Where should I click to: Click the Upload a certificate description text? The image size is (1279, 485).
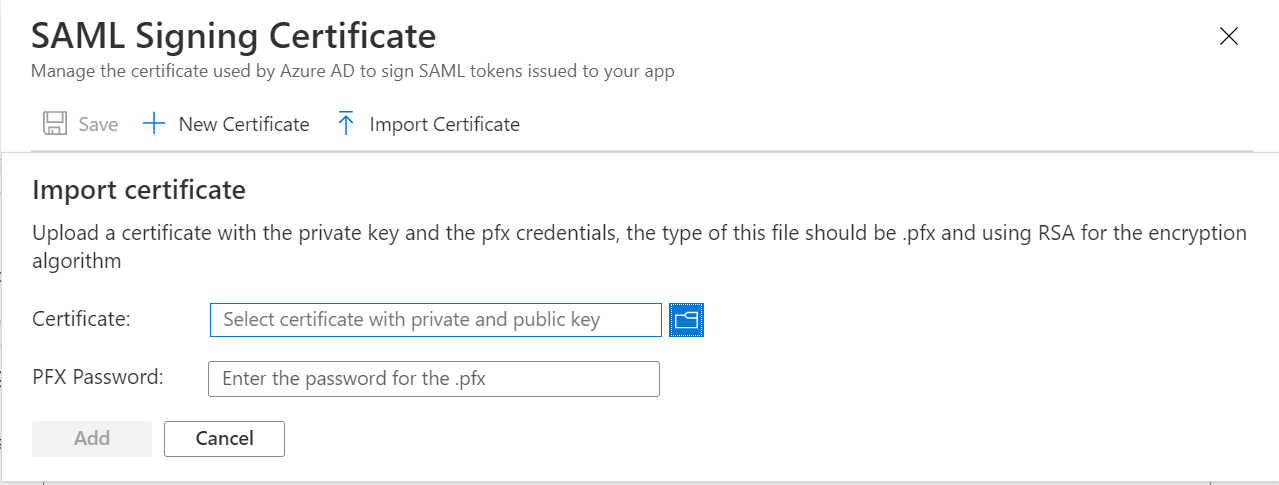(x=500, y=233)
